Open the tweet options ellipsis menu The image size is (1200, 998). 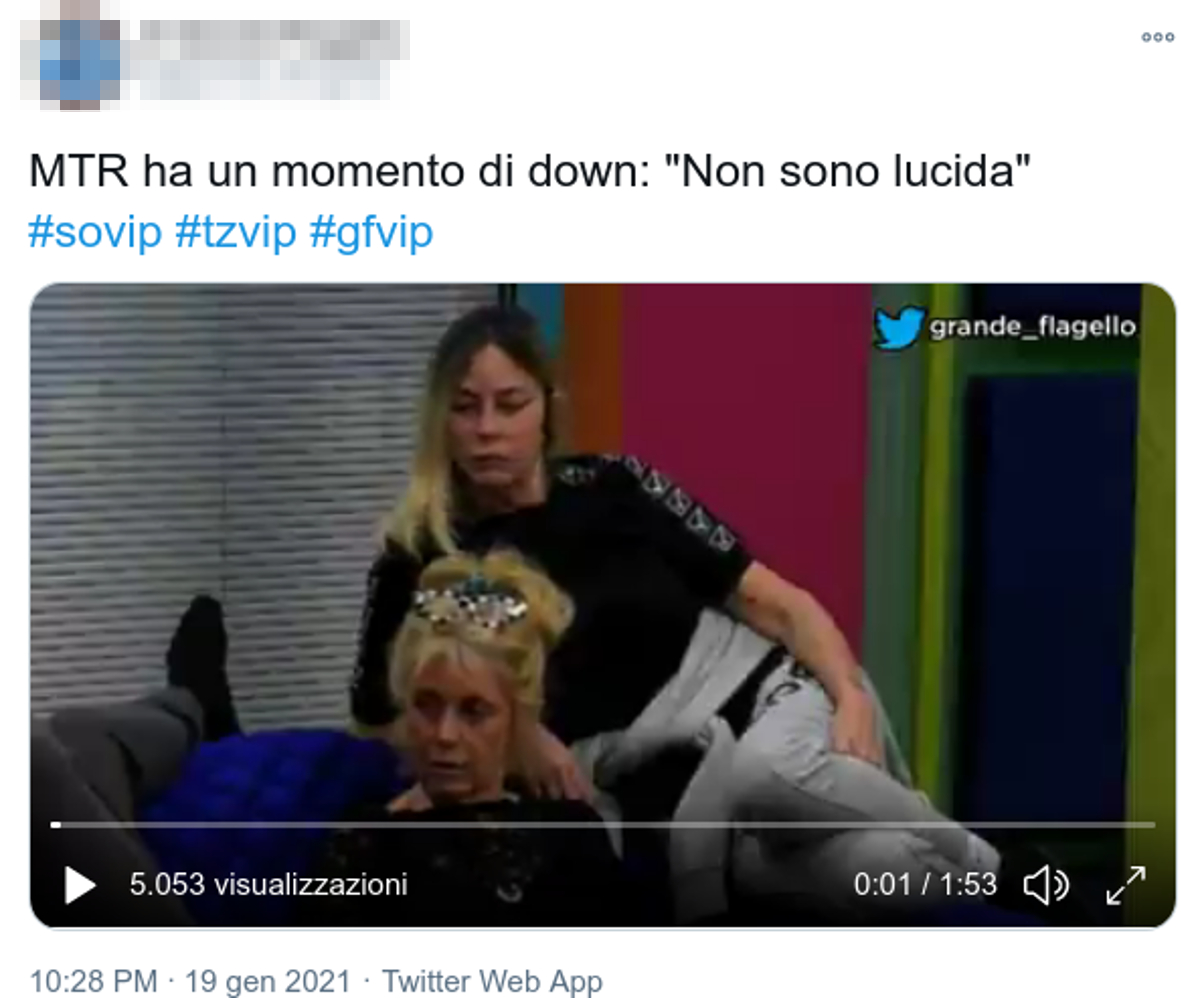(1157, 37)
